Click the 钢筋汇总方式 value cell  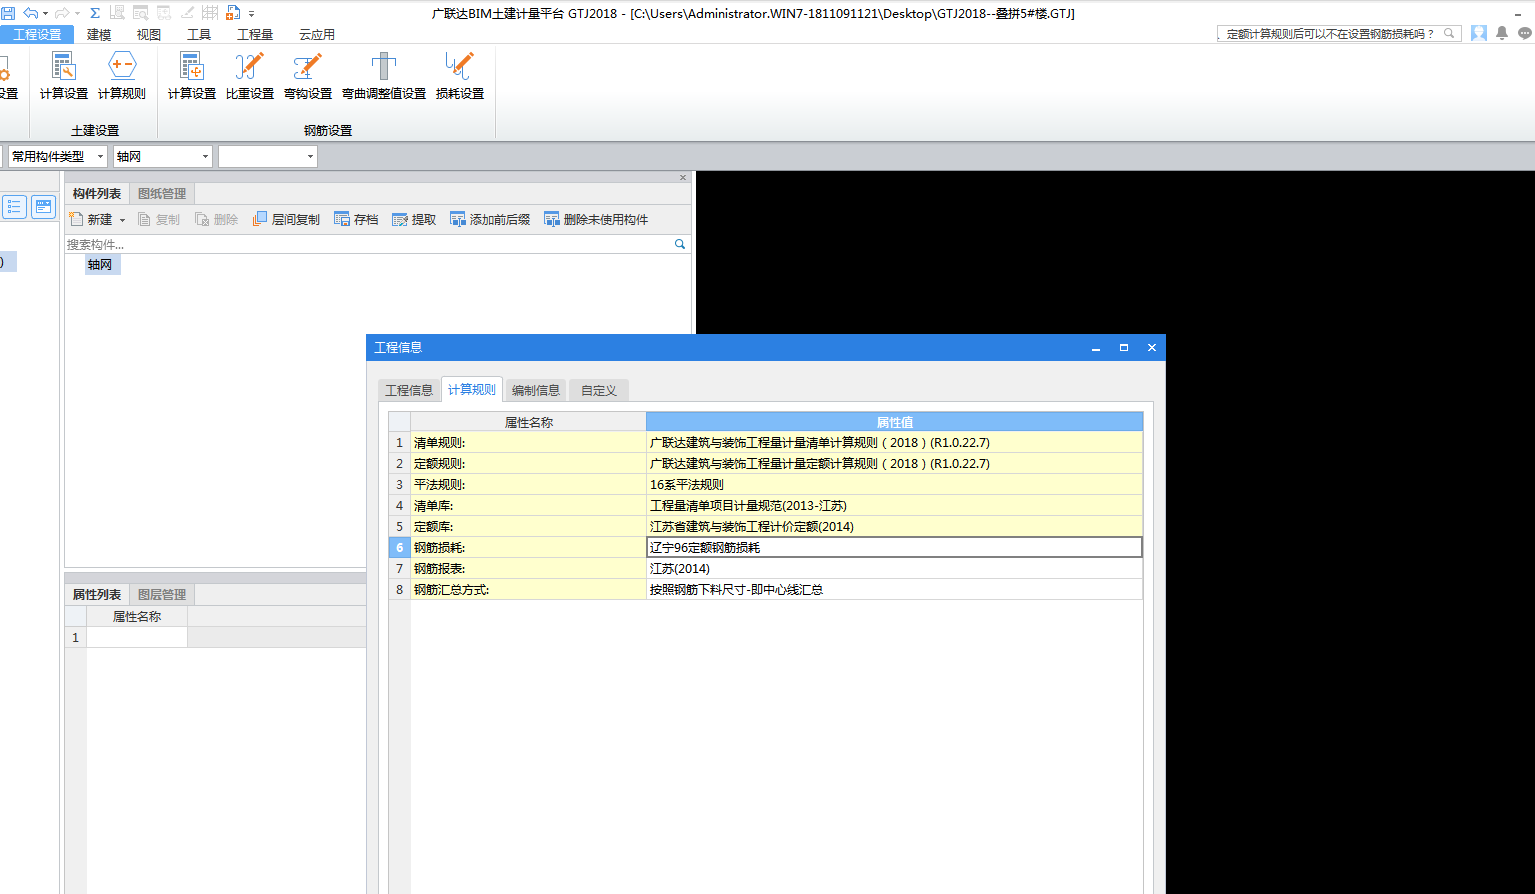tap(894, 589)
